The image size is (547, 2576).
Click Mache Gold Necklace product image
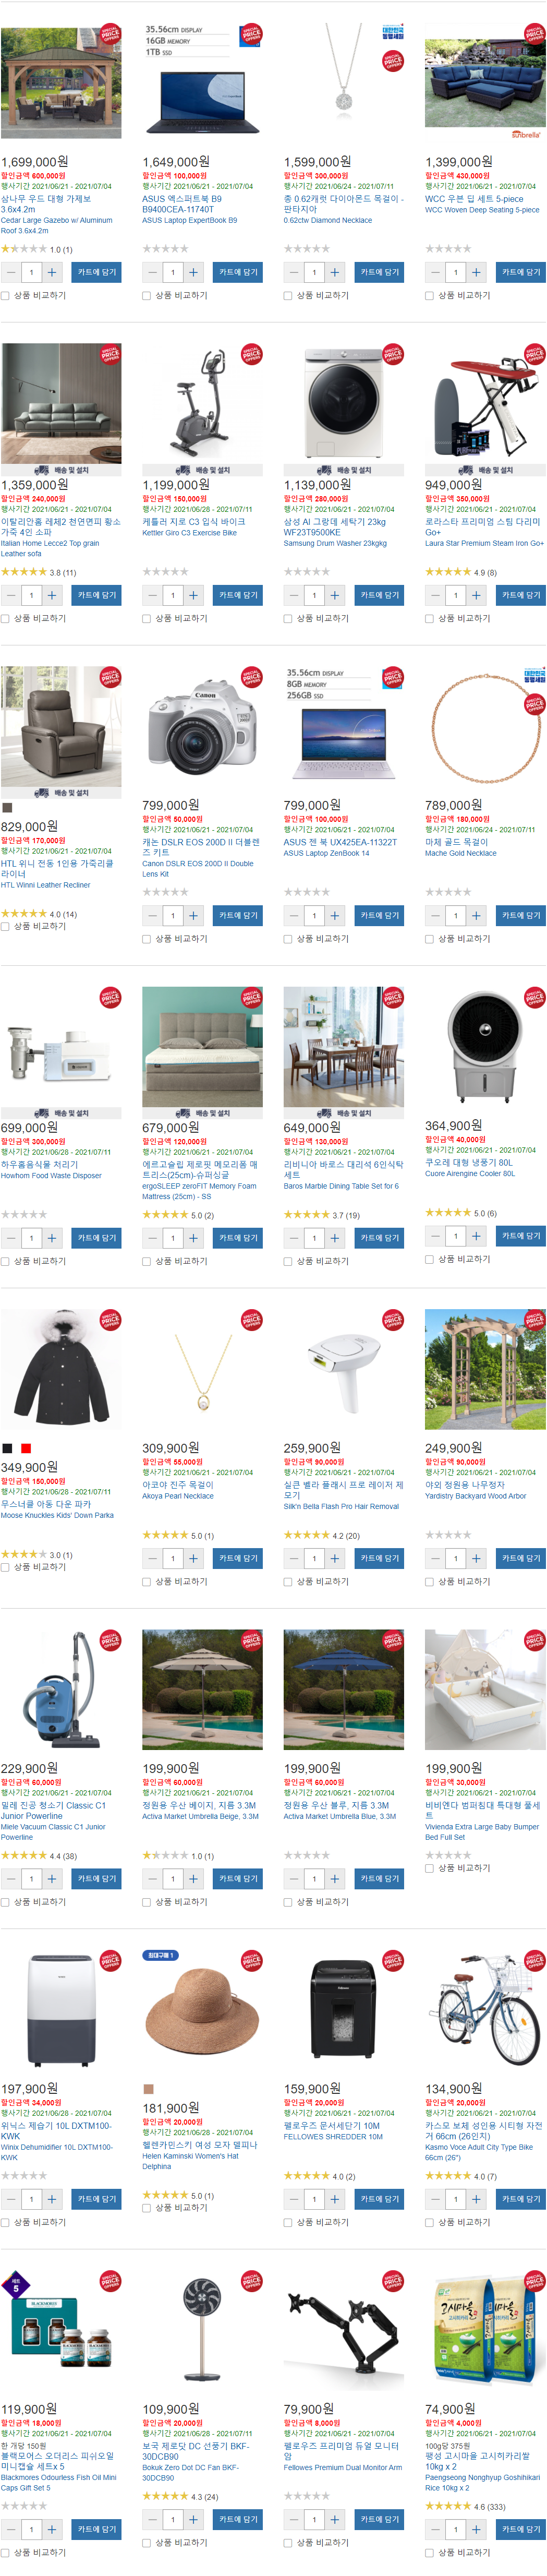click(x=485, y=726)
